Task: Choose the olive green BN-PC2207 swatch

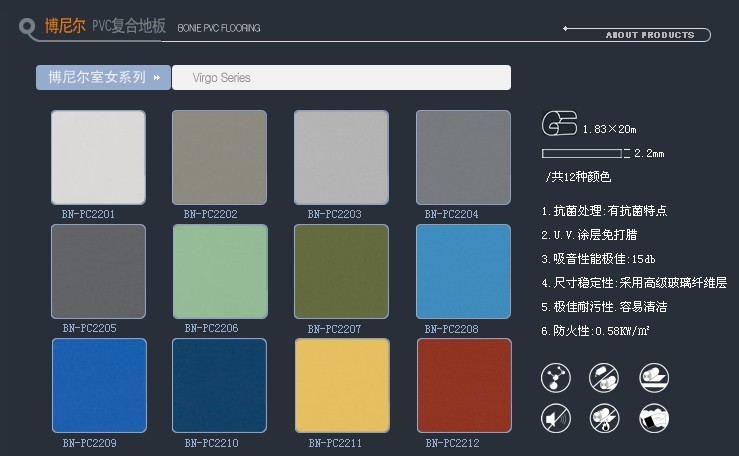Action: point(341,271)
